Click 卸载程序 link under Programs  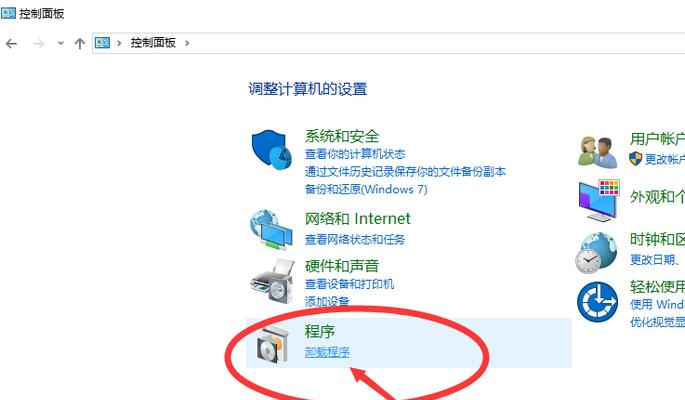click(327, 352)
